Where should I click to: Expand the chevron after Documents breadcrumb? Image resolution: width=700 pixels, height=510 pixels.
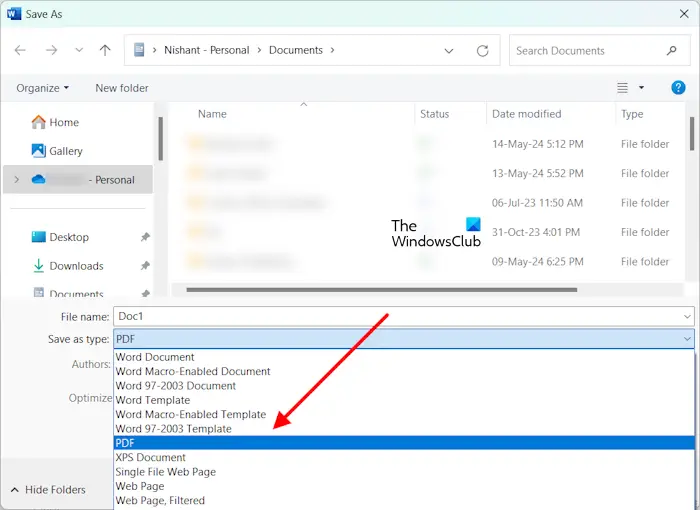[332, 50]
